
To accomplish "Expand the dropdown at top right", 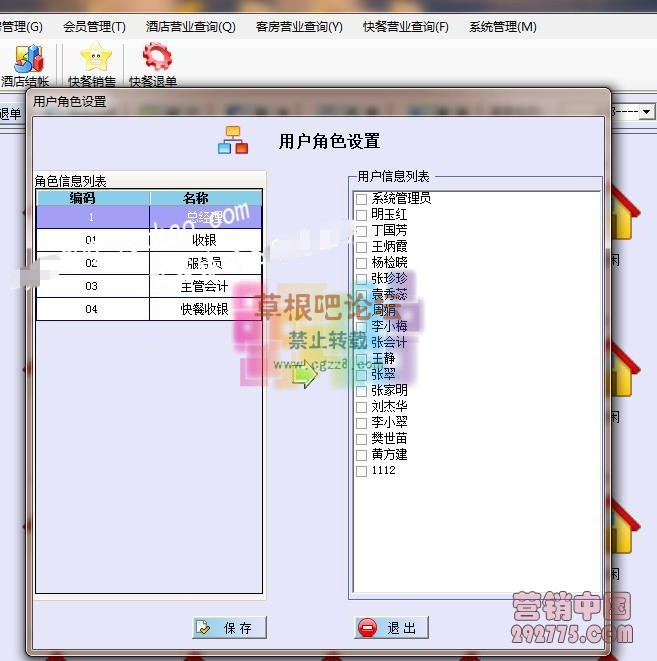I will [647, 113].
